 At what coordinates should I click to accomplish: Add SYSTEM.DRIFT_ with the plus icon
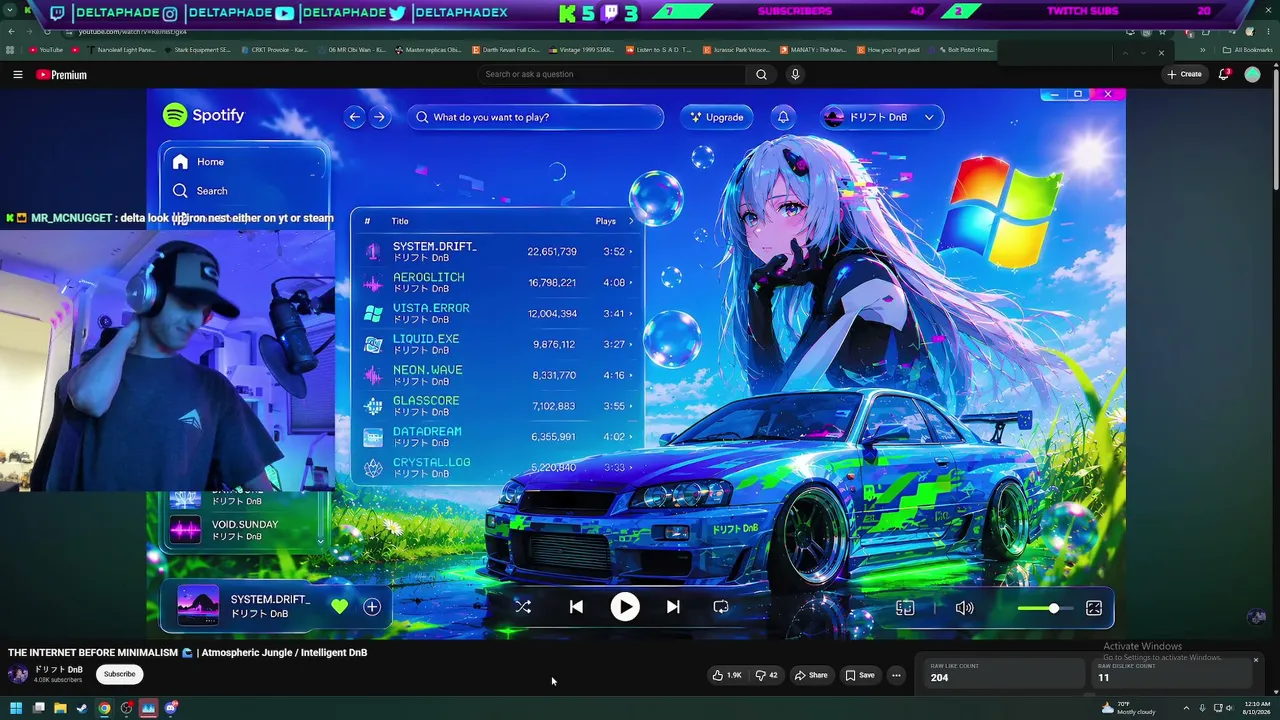pos(372,607)
